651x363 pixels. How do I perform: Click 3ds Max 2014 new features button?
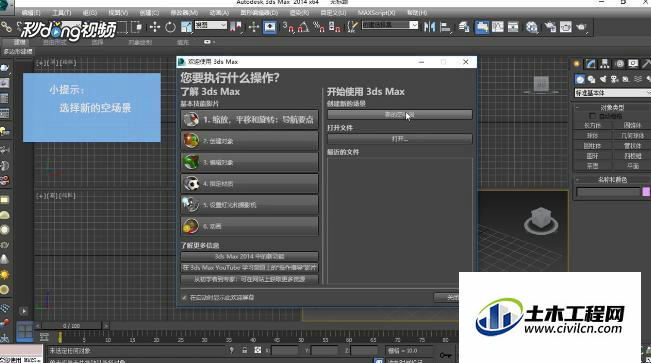click(250, 257)
